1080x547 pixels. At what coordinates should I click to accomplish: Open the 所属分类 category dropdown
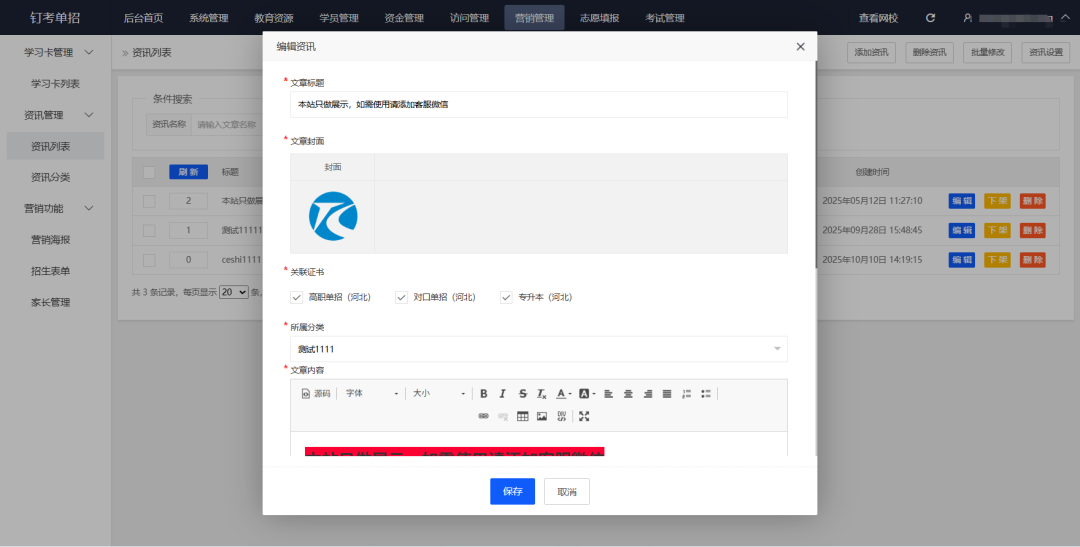[x=538, y=349]
